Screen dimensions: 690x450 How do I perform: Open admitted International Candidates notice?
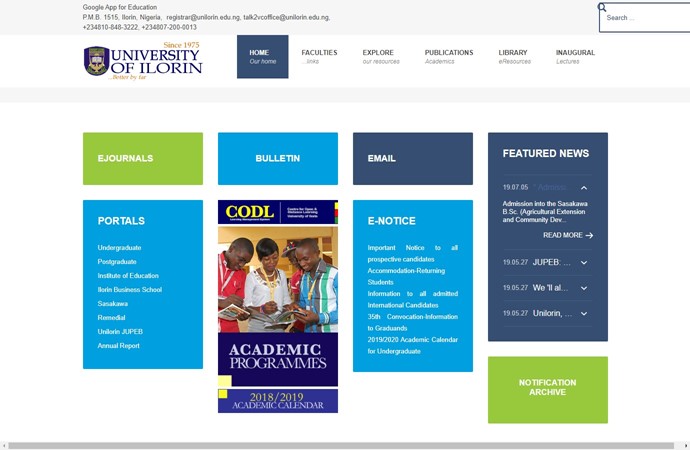click(x=413, y=299)
